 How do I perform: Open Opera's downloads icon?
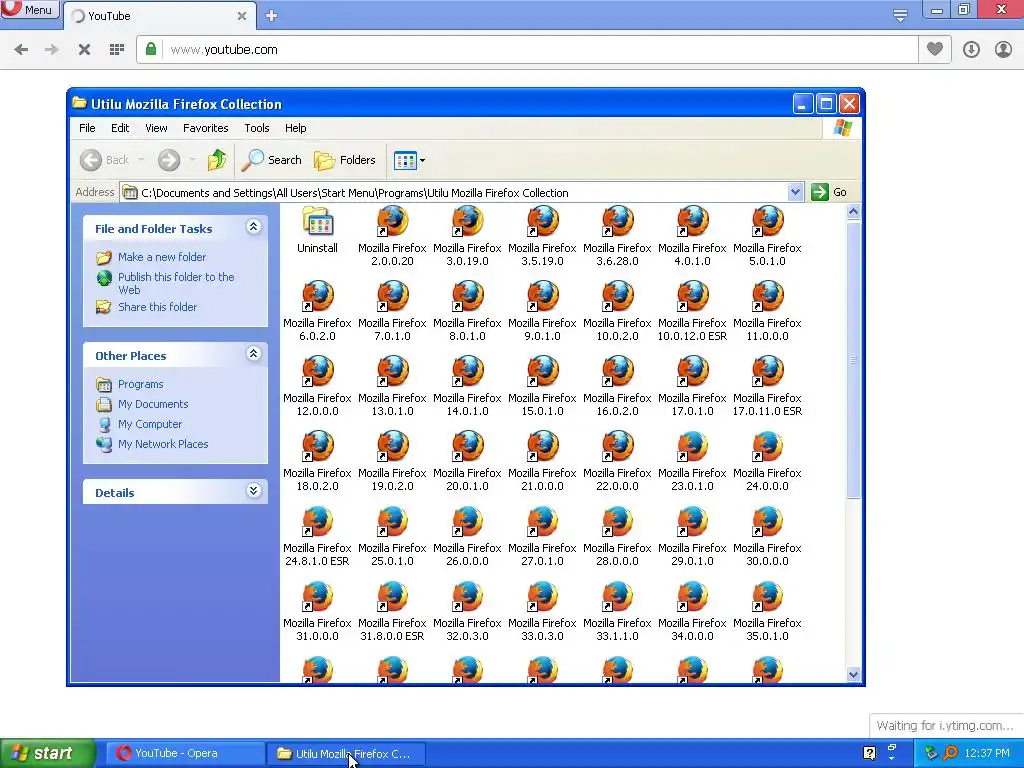tap(971, 50)
